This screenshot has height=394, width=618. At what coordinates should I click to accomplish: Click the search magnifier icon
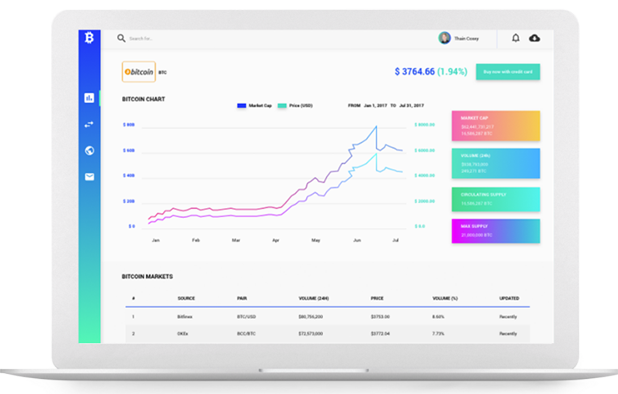click(x=121, y=38)
